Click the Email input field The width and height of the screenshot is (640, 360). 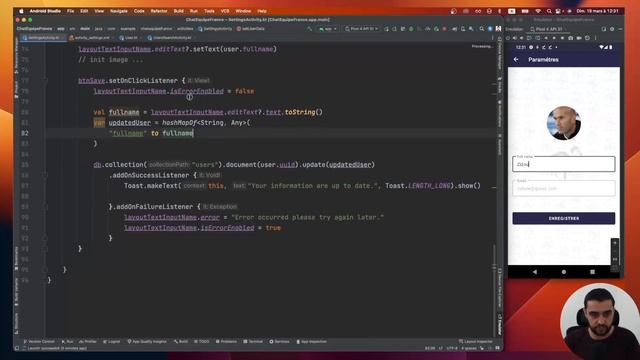tap(564, 188)
